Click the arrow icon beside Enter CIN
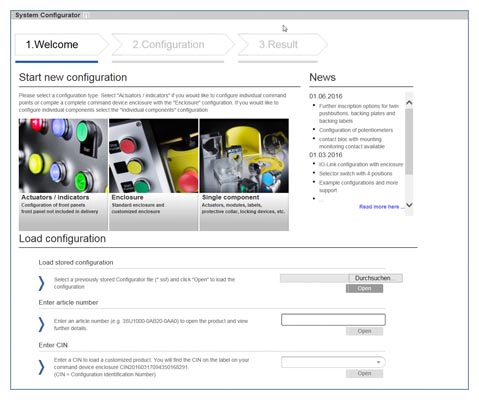 tap(41, 367)
